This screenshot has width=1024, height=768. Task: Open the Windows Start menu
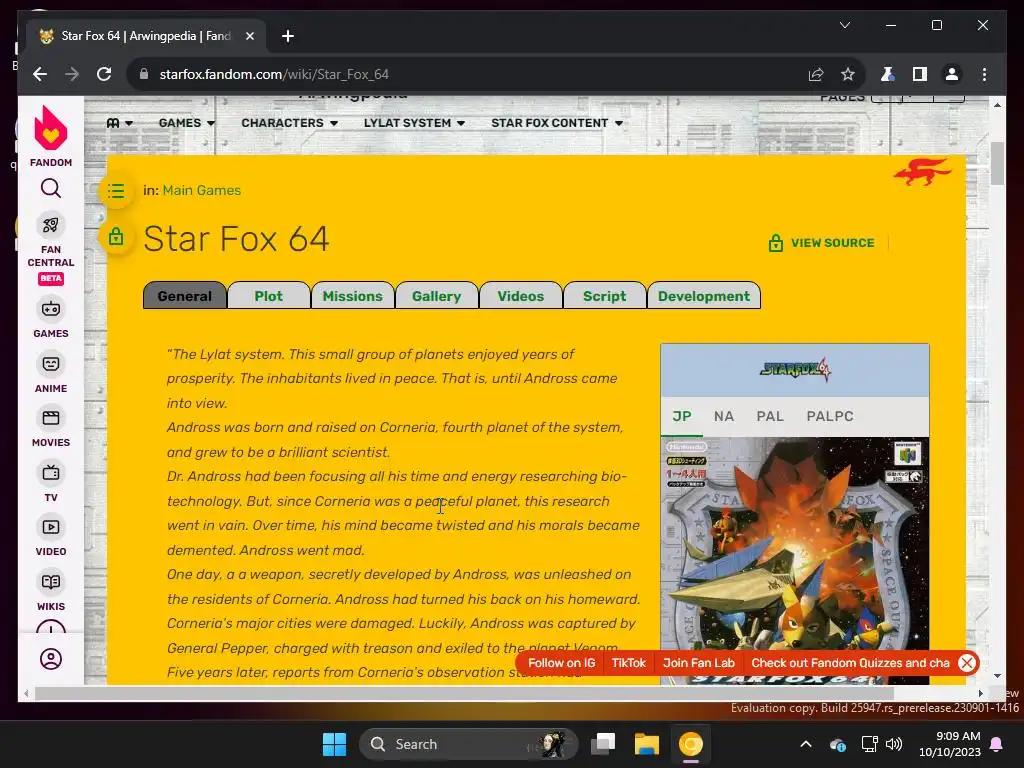pos(334,744)
